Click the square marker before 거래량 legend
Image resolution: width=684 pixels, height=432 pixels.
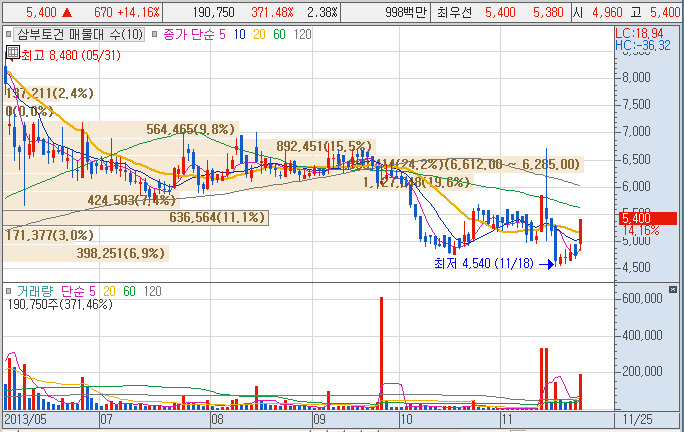point(8,291)
